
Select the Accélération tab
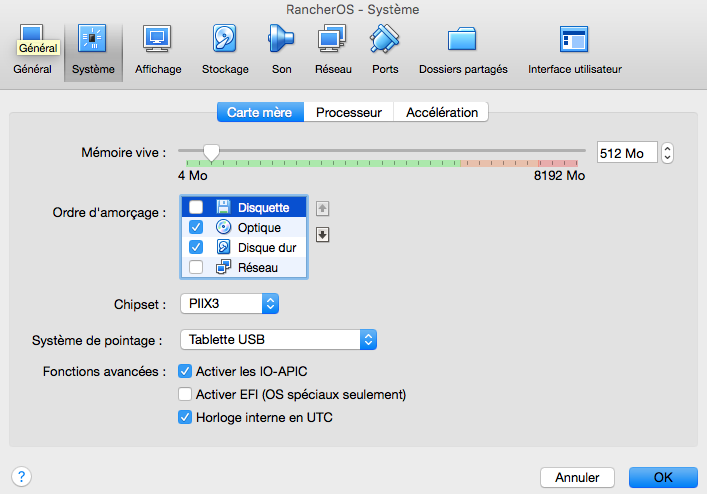pos(441,112)
